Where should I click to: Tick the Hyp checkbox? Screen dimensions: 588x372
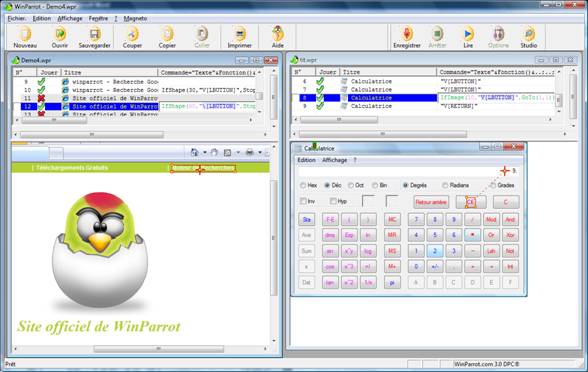333,201
